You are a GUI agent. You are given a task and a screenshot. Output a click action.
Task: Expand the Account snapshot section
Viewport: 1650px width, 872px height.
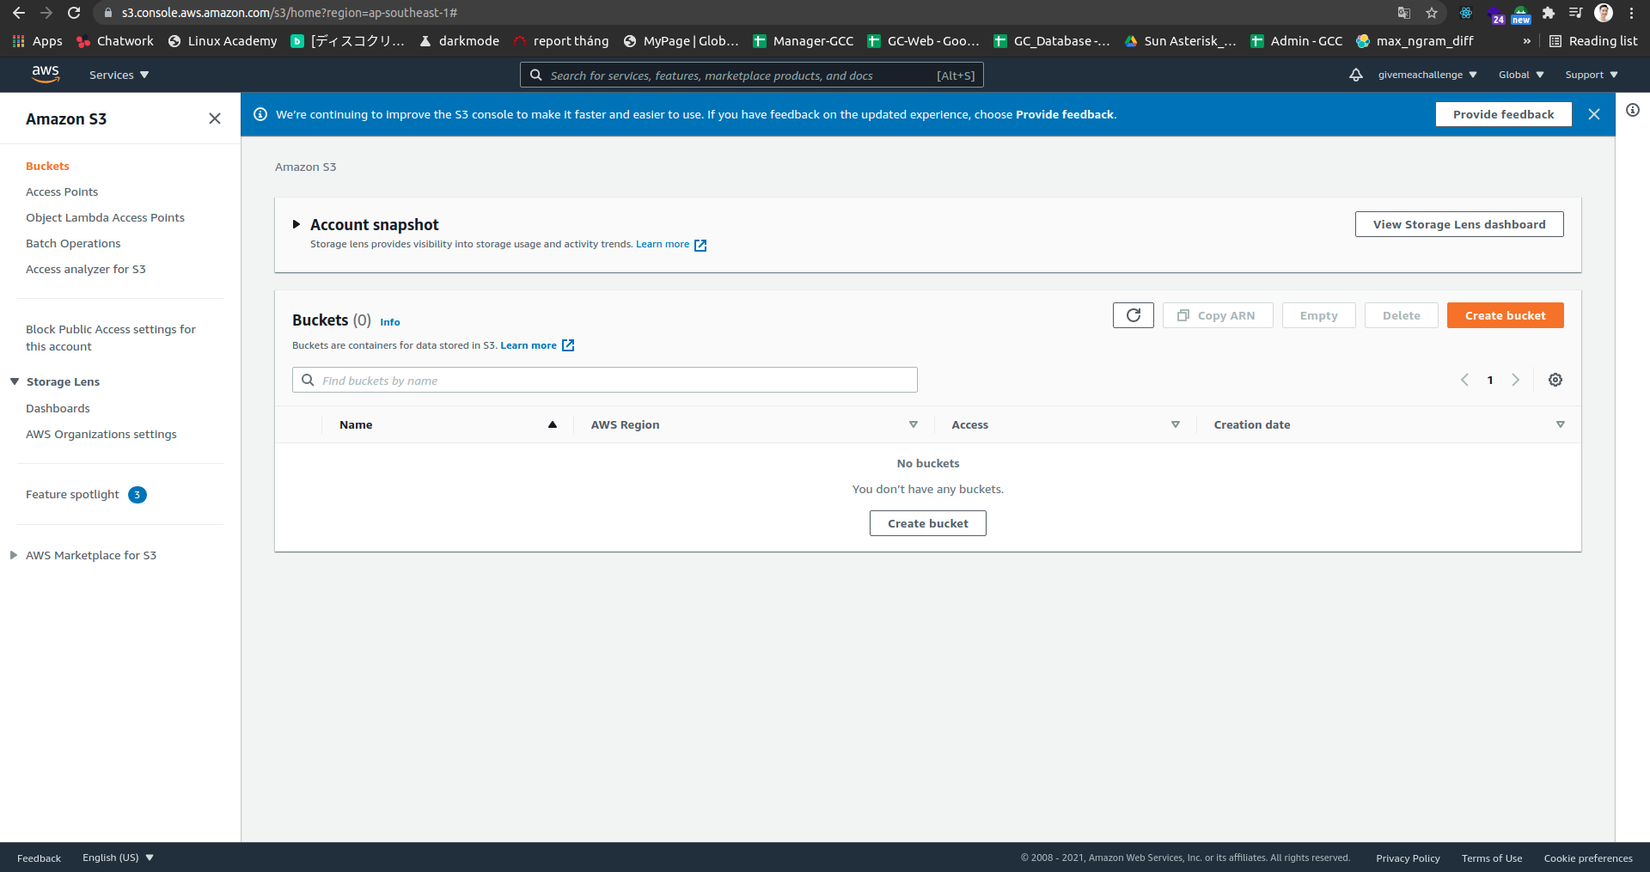click(296, 225)
